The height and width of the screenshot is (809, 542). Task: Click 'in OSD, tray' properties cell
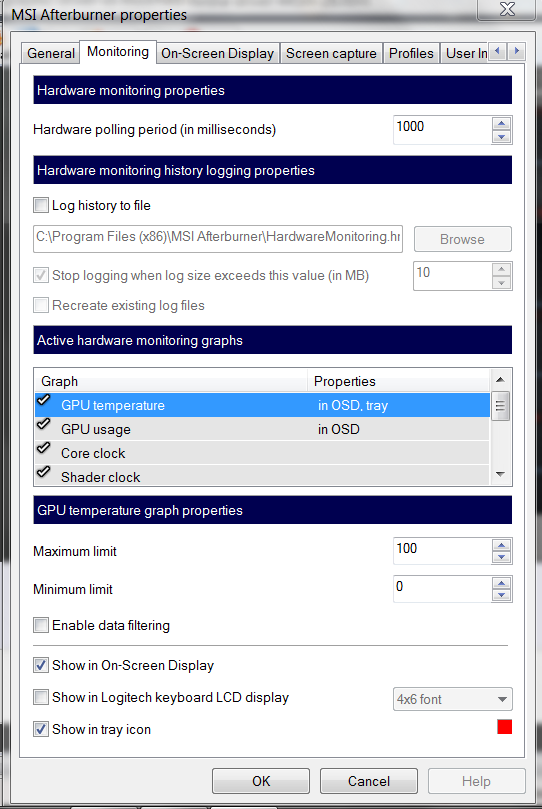point(353,406)
